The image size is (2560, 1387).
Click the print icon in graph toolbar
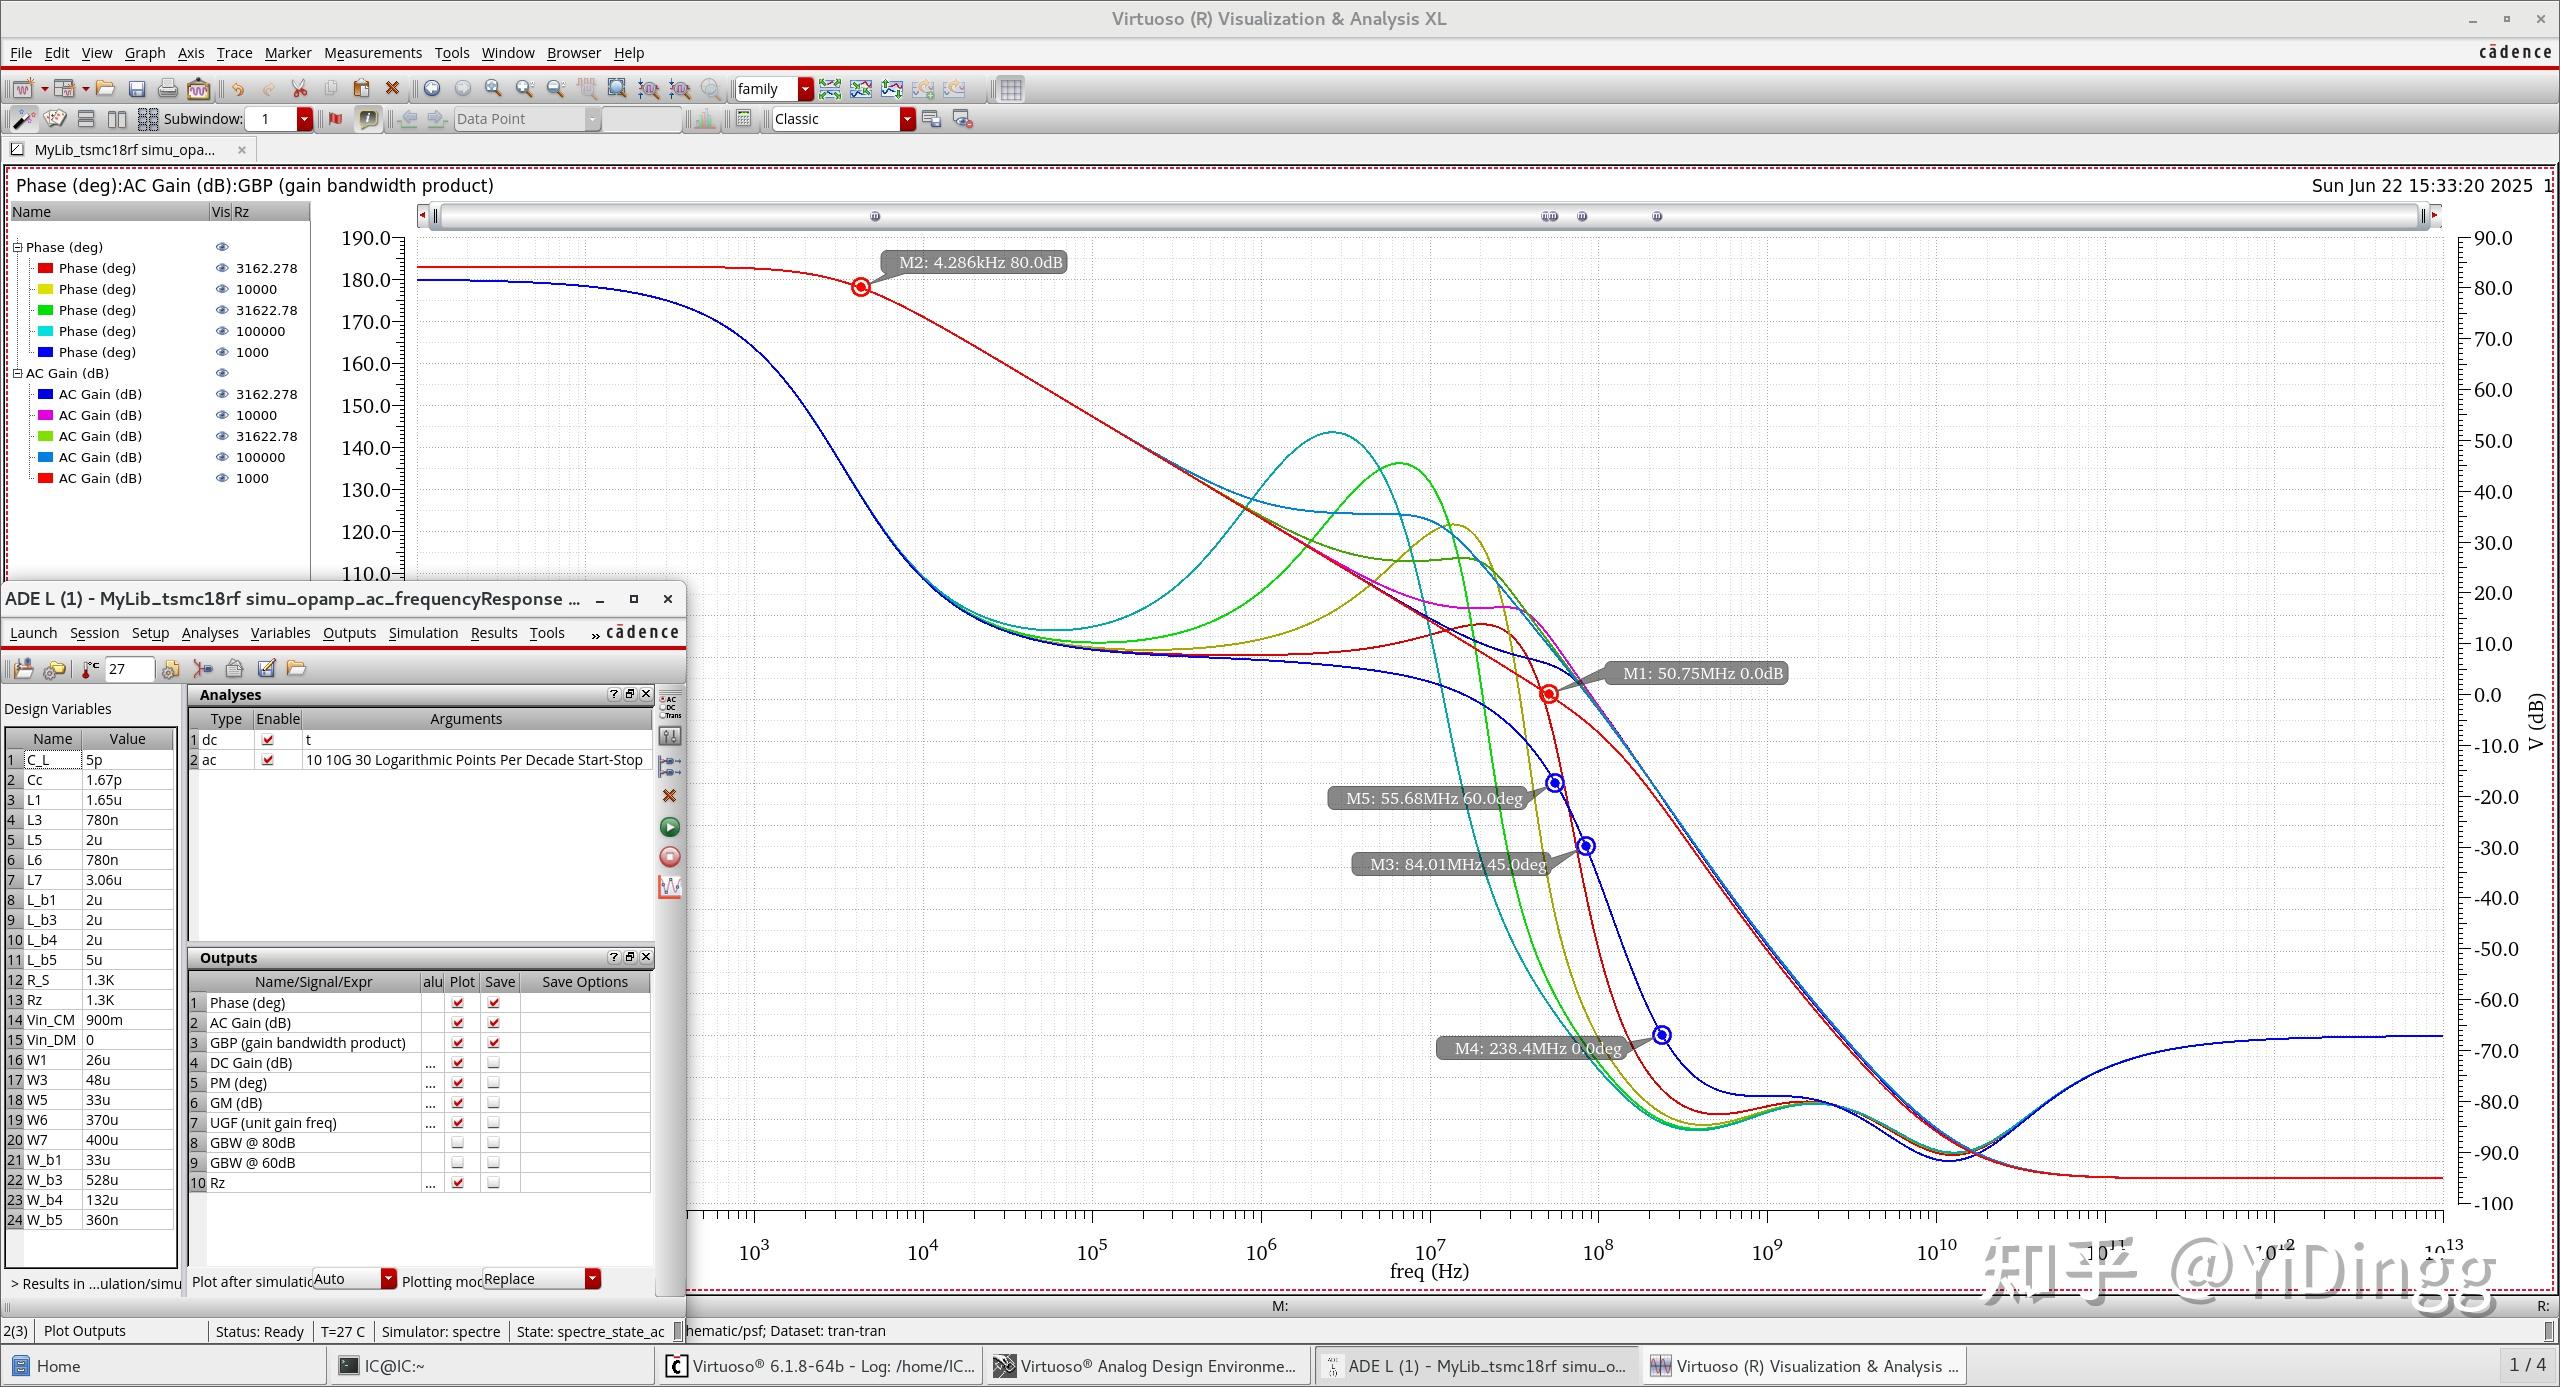point(167,89)
